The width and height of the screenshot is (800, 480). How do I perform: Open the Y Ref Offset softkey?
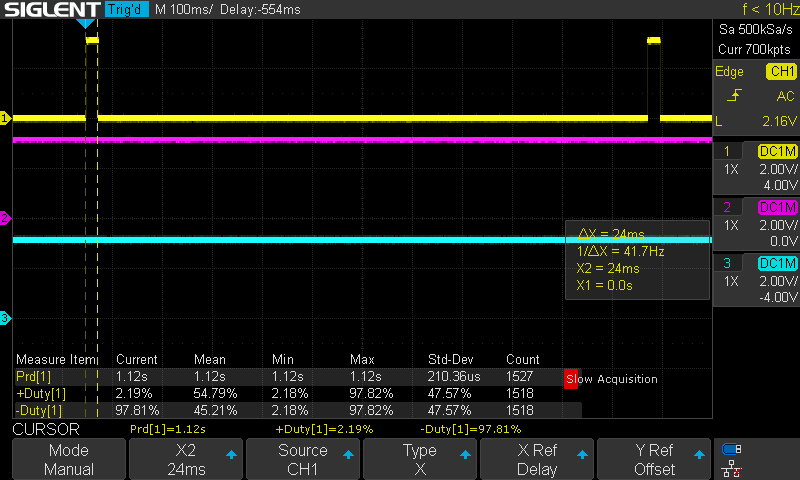click(654, 459)
